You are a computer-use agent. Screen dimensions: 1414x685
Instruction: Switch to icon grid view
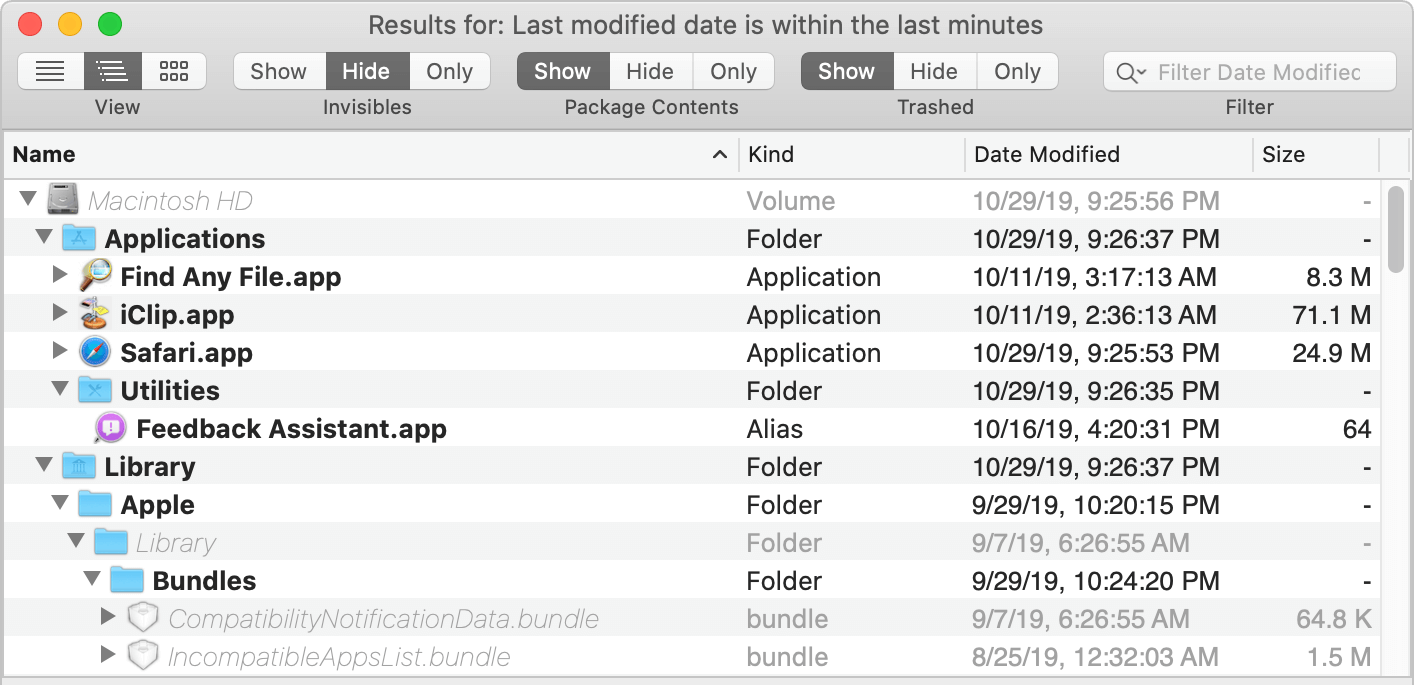174,71
